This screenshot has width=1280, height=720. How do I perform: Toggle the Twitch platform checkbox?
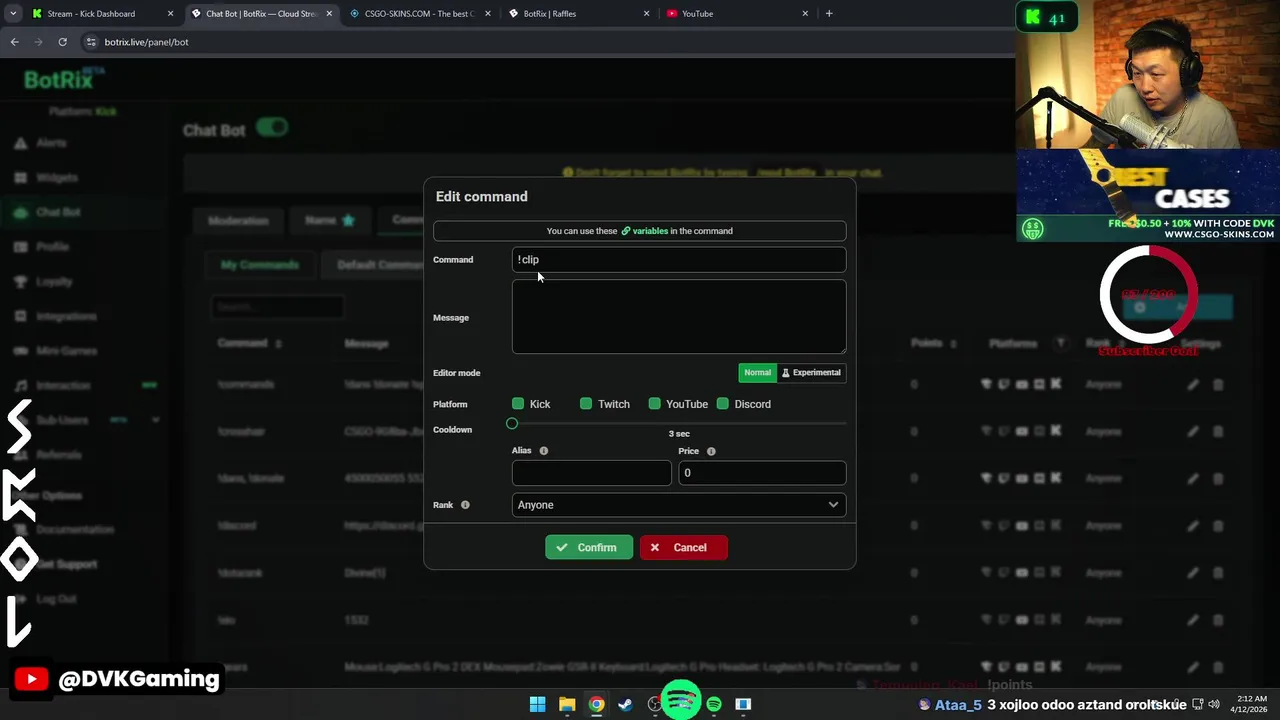click(x=586, y=404)
